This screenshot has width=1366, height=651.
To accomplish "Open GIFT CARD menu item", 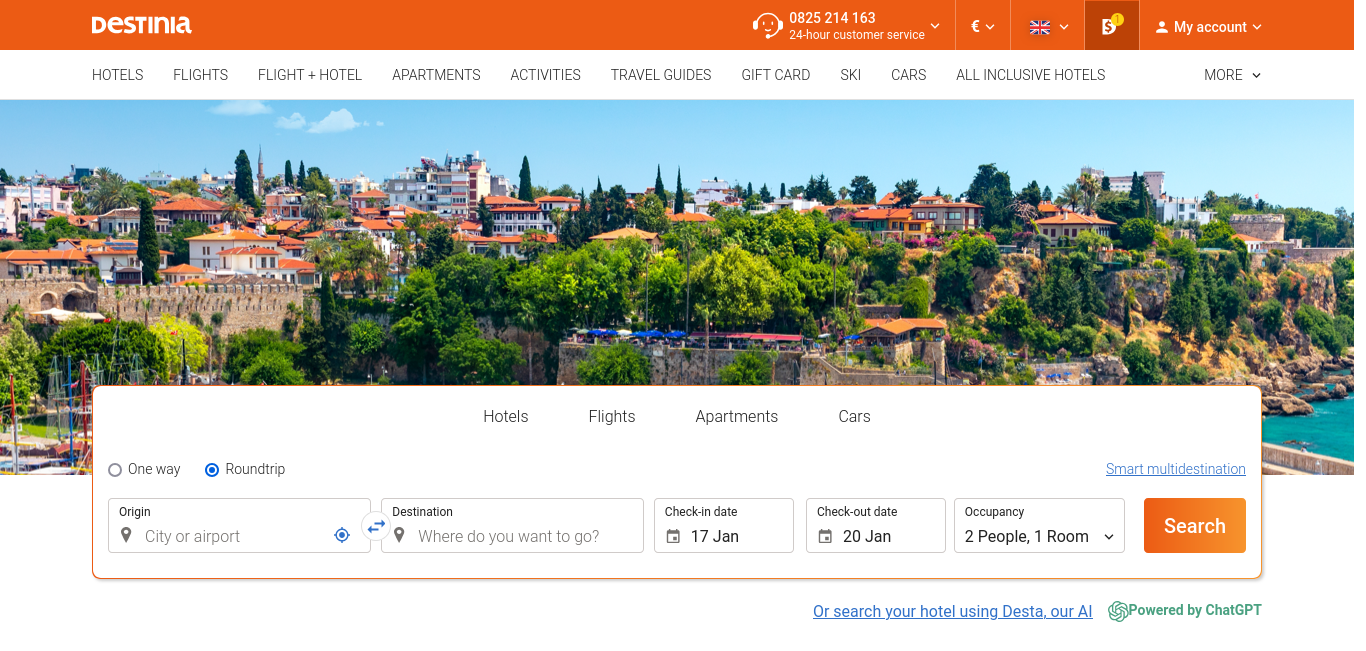I will (x=776, y=75).
